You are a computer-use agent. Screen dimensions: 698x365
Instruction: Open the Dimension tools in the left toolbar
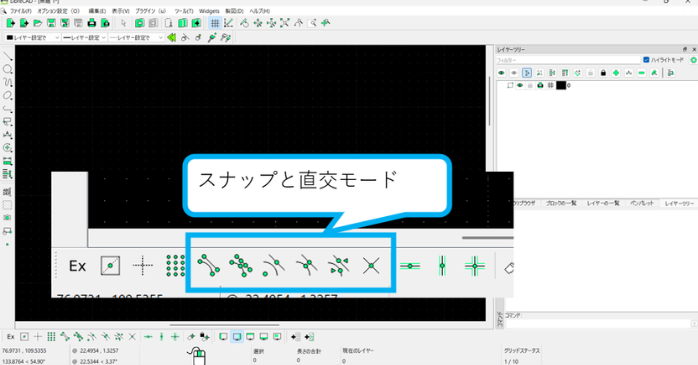(8, 134)
